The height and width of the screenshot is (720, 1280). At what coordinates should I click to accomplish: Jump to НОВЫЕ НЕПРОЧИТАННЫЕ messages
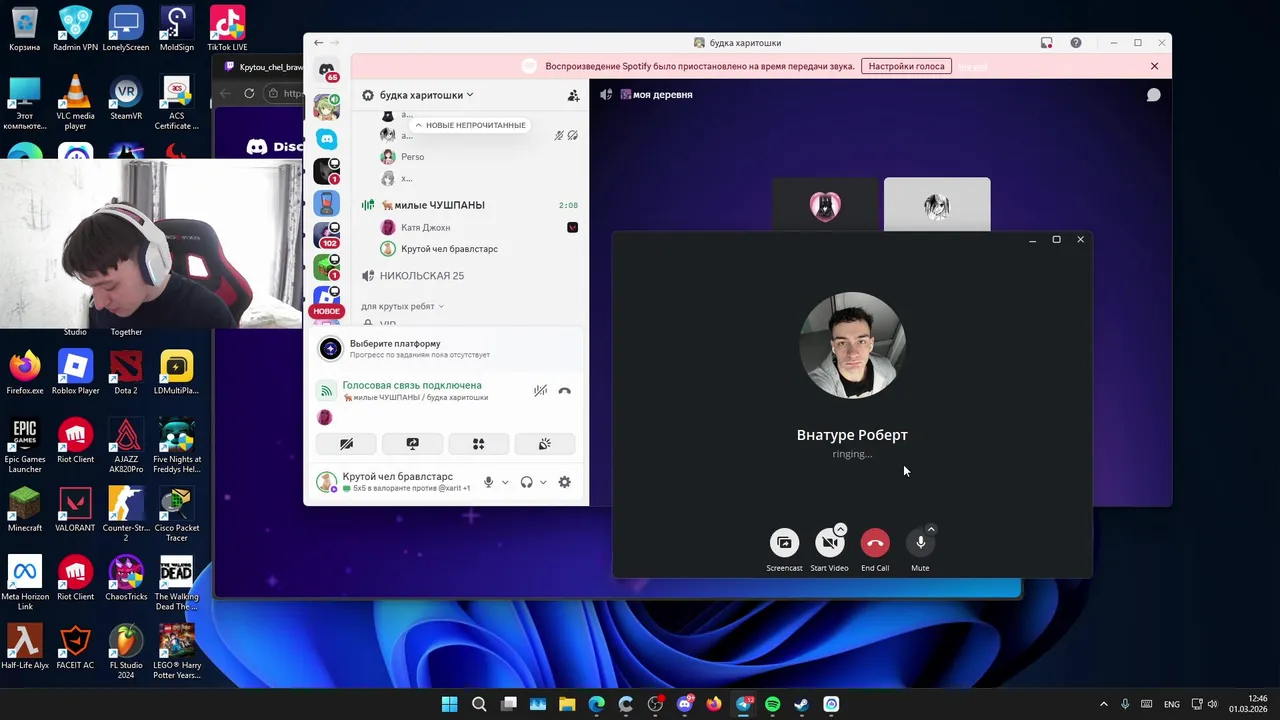coord(470,125)
